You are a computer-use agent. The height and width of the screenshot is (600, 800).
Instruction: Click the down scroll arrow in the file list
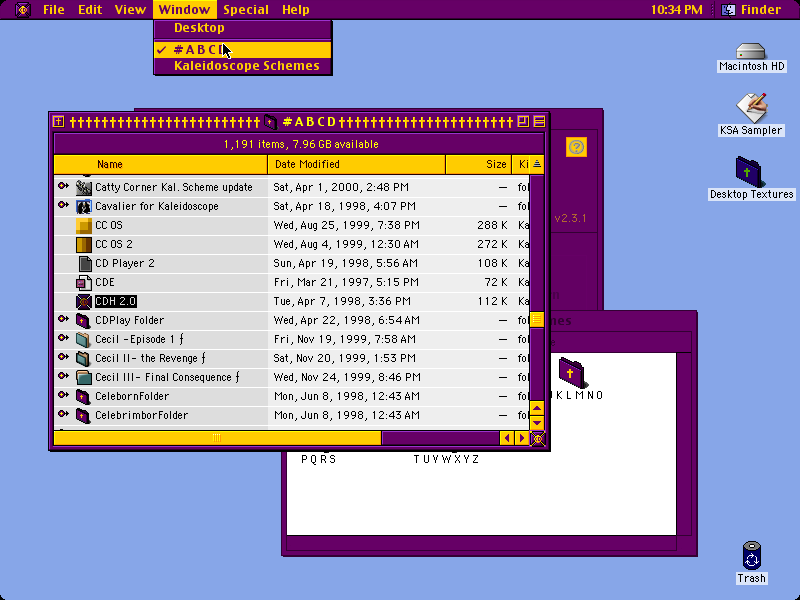point(537,423)
